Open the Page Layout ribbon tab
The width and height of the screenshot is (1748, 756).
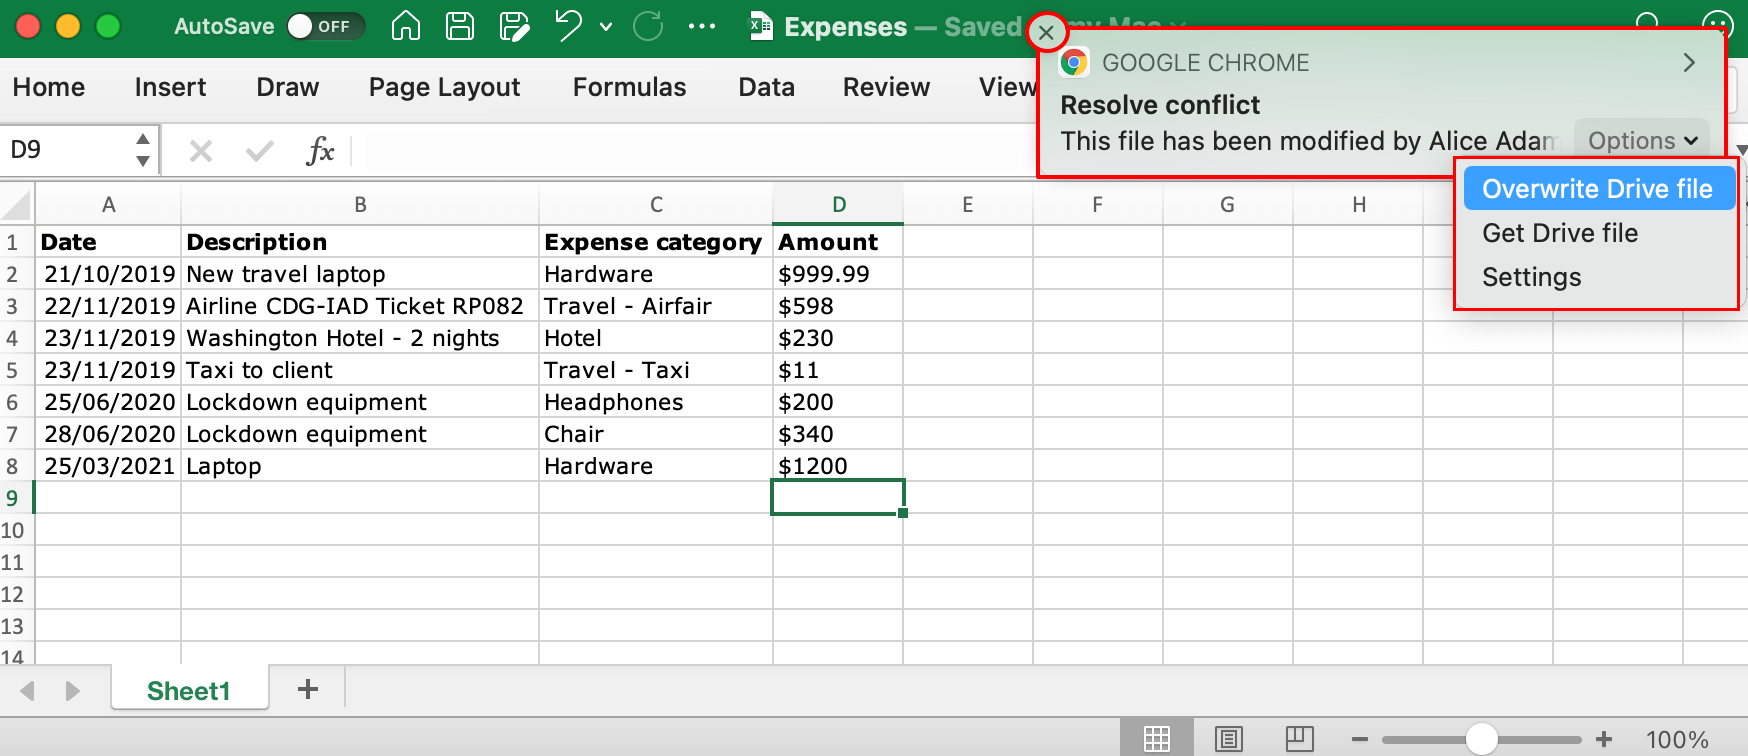445,87
